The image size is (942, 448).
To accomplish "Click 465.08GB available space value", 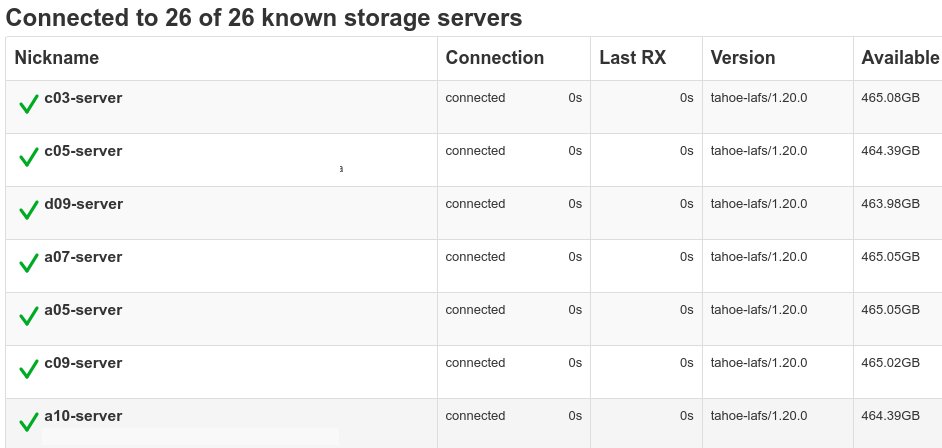I will 890,98.
